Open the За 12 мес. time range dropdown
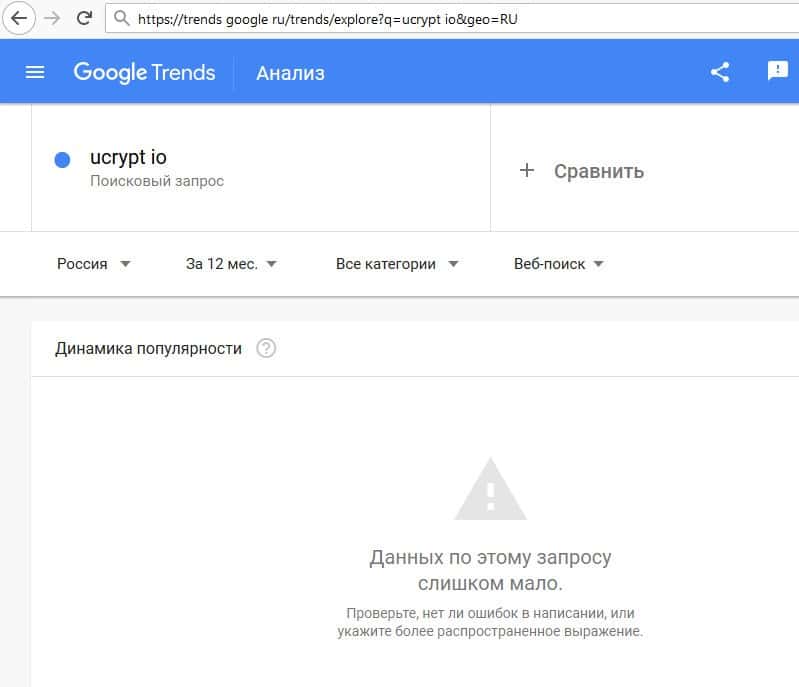The image size is (799, 687). point(231,264)
